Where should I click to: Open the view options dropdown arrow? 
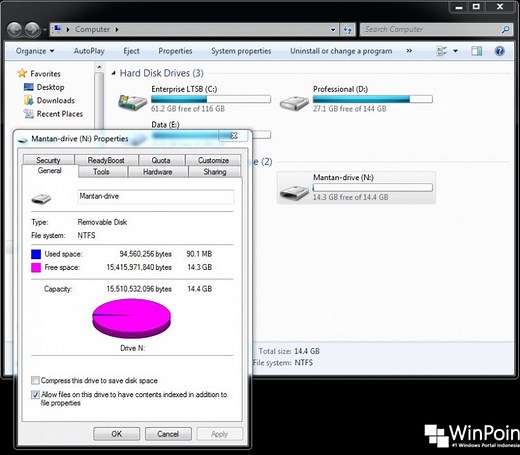(455, 51)
